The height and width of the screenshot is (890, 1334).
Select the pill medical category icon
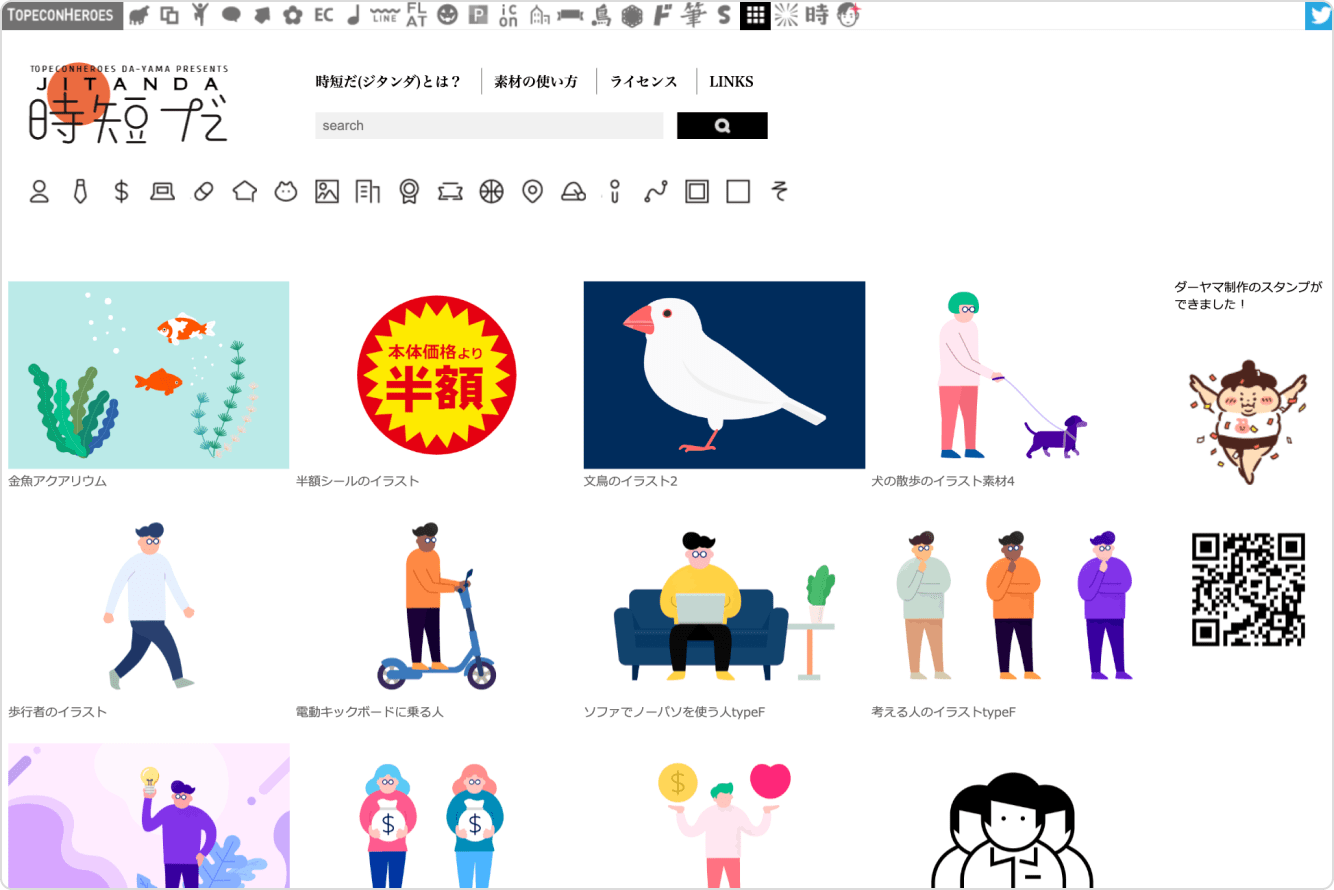(203, 191)
